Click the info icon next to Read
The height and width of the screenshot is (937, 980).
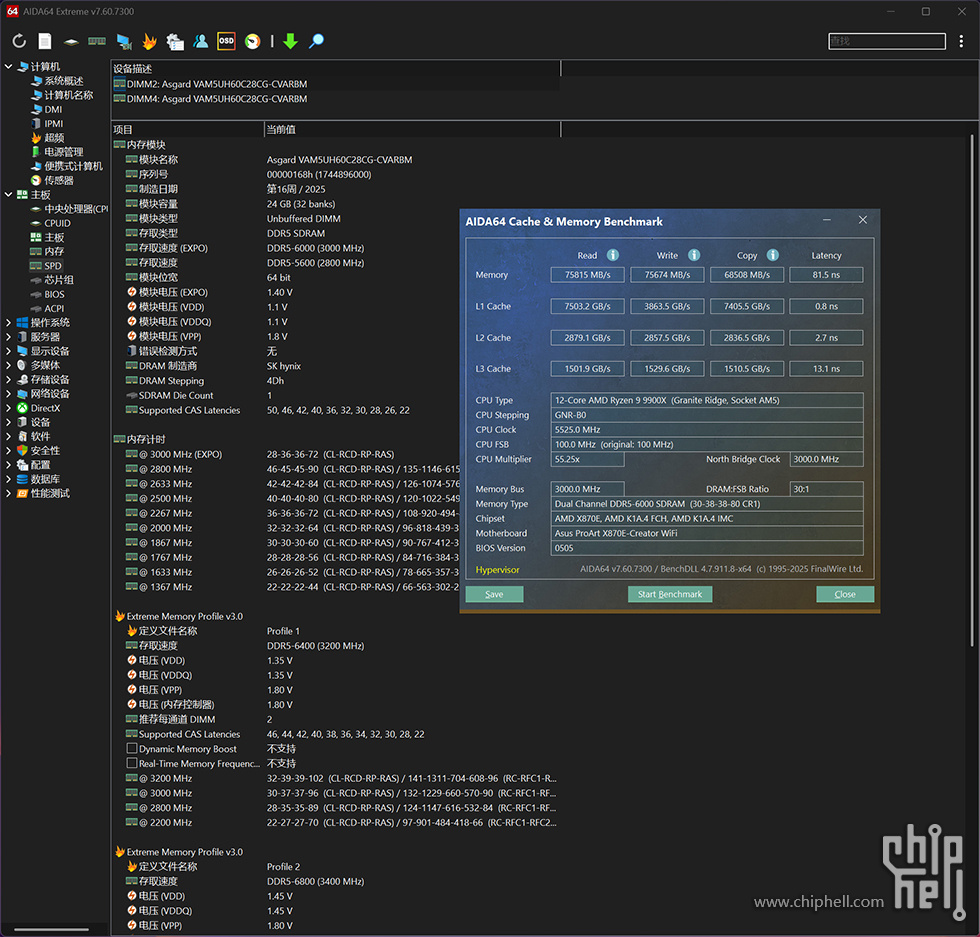point(613,255)
